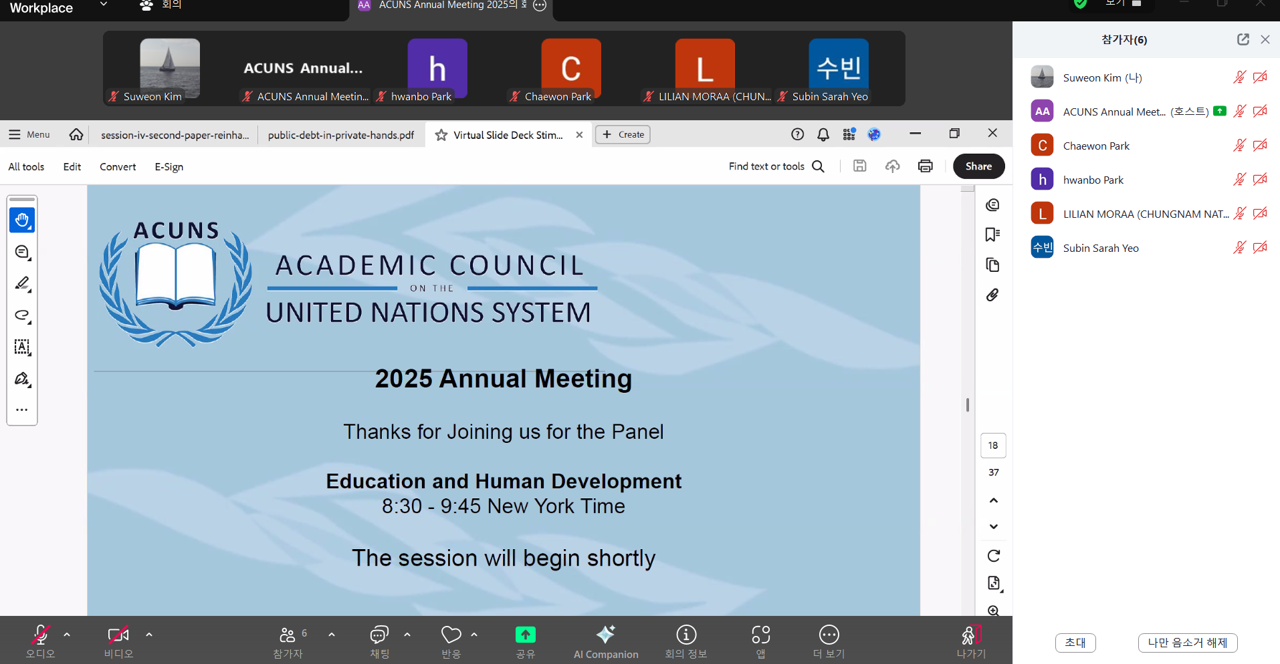
Task: Click the print icon
Action: pyautogui.click(x=925, y=166)
